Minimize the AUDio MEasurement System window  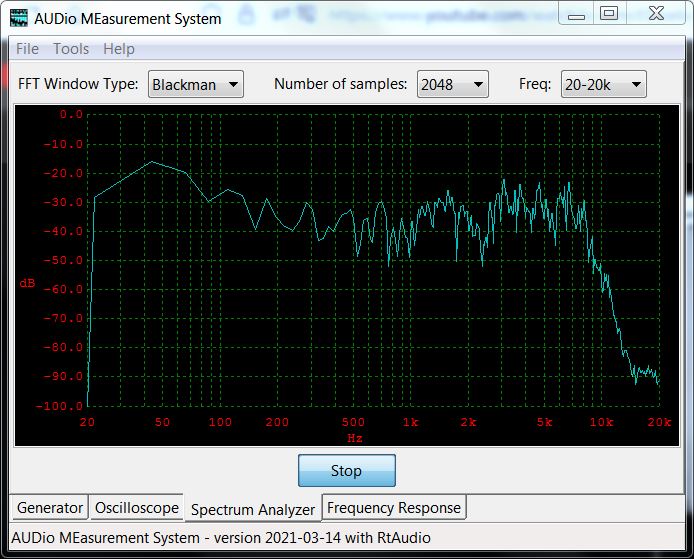(576, 14)
